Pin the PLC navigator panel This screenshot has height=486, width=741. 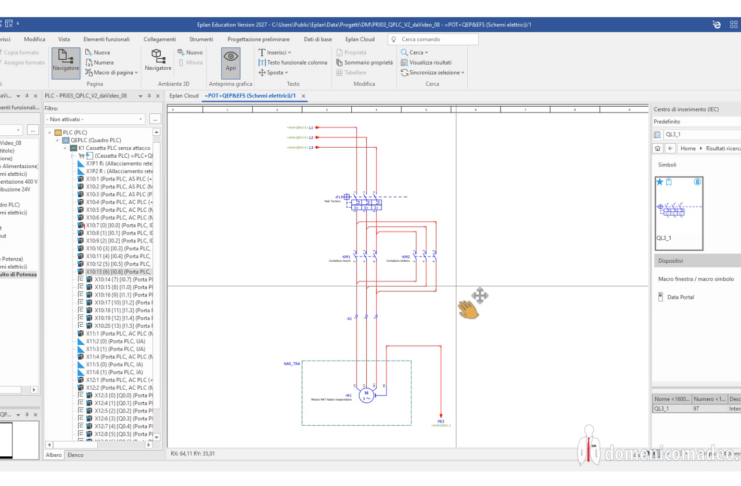pos(149,96)
